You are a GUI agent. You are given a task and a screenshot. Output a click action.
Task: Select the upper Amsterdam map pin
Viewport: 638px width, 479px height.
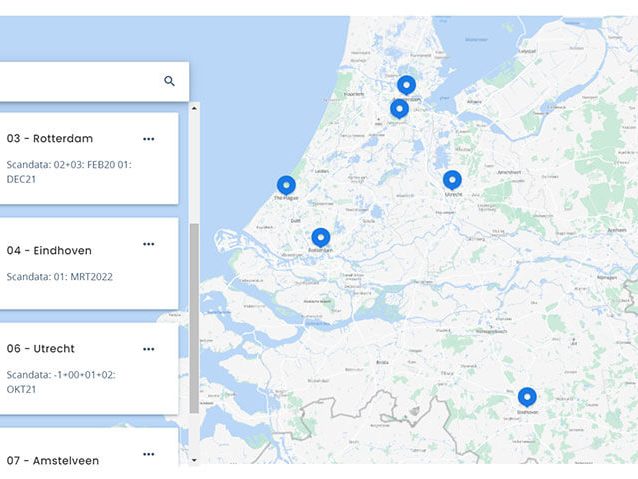click(x=406, y=85)
